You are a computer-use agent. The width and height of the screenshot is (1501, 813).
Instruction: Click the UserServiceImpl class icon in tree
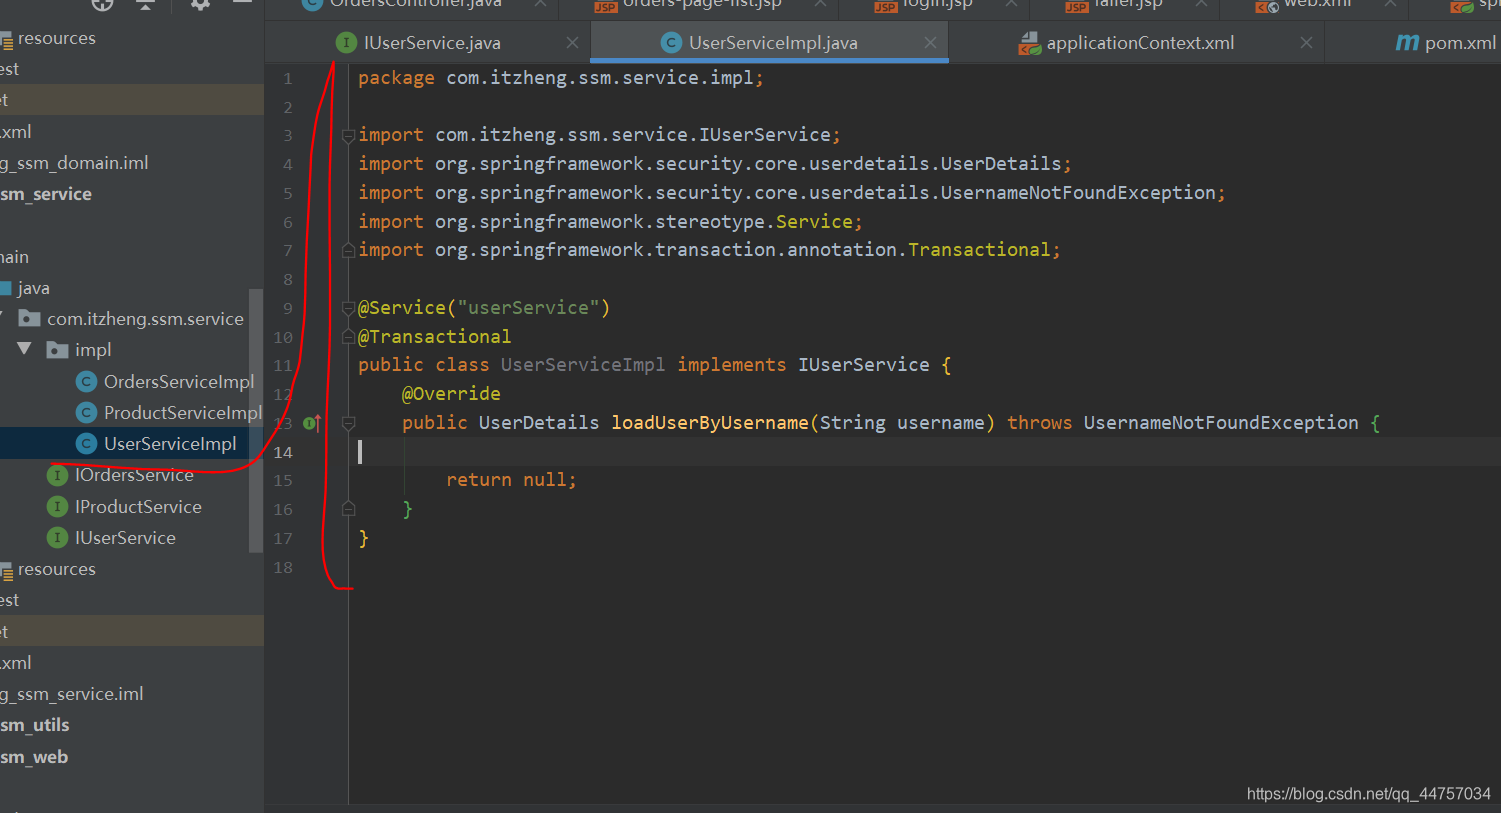pos(87,444)
